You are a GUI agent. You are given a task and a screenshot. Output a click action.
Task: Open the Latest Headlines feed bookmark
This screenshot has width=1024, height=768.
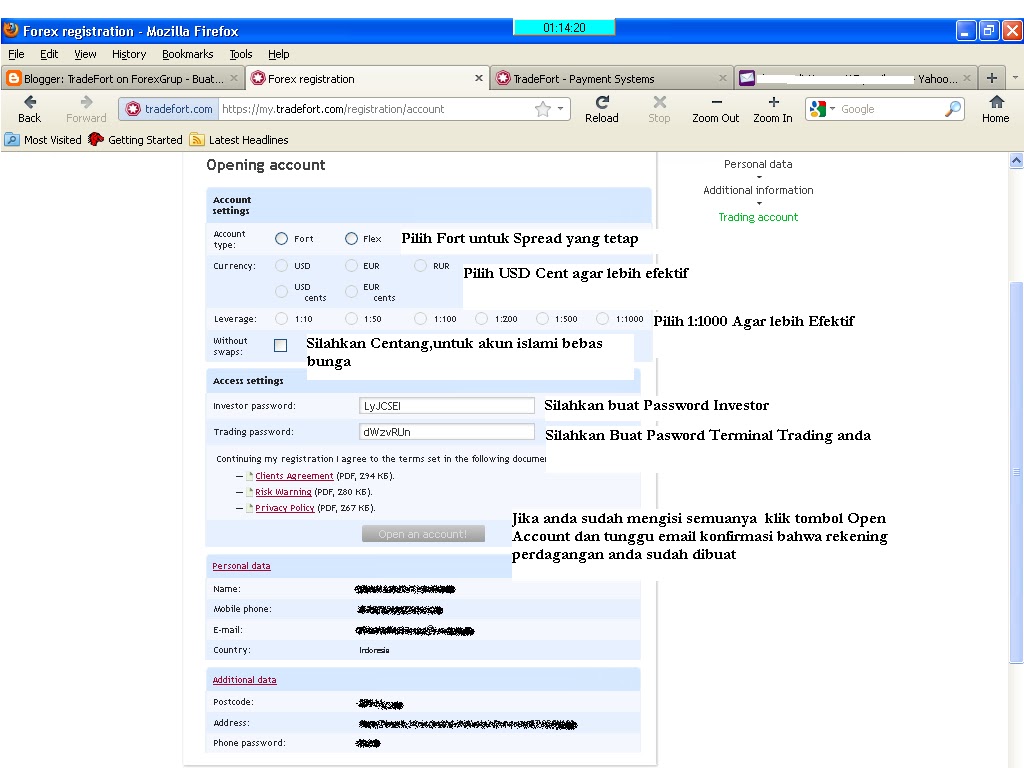pos(239,140)
